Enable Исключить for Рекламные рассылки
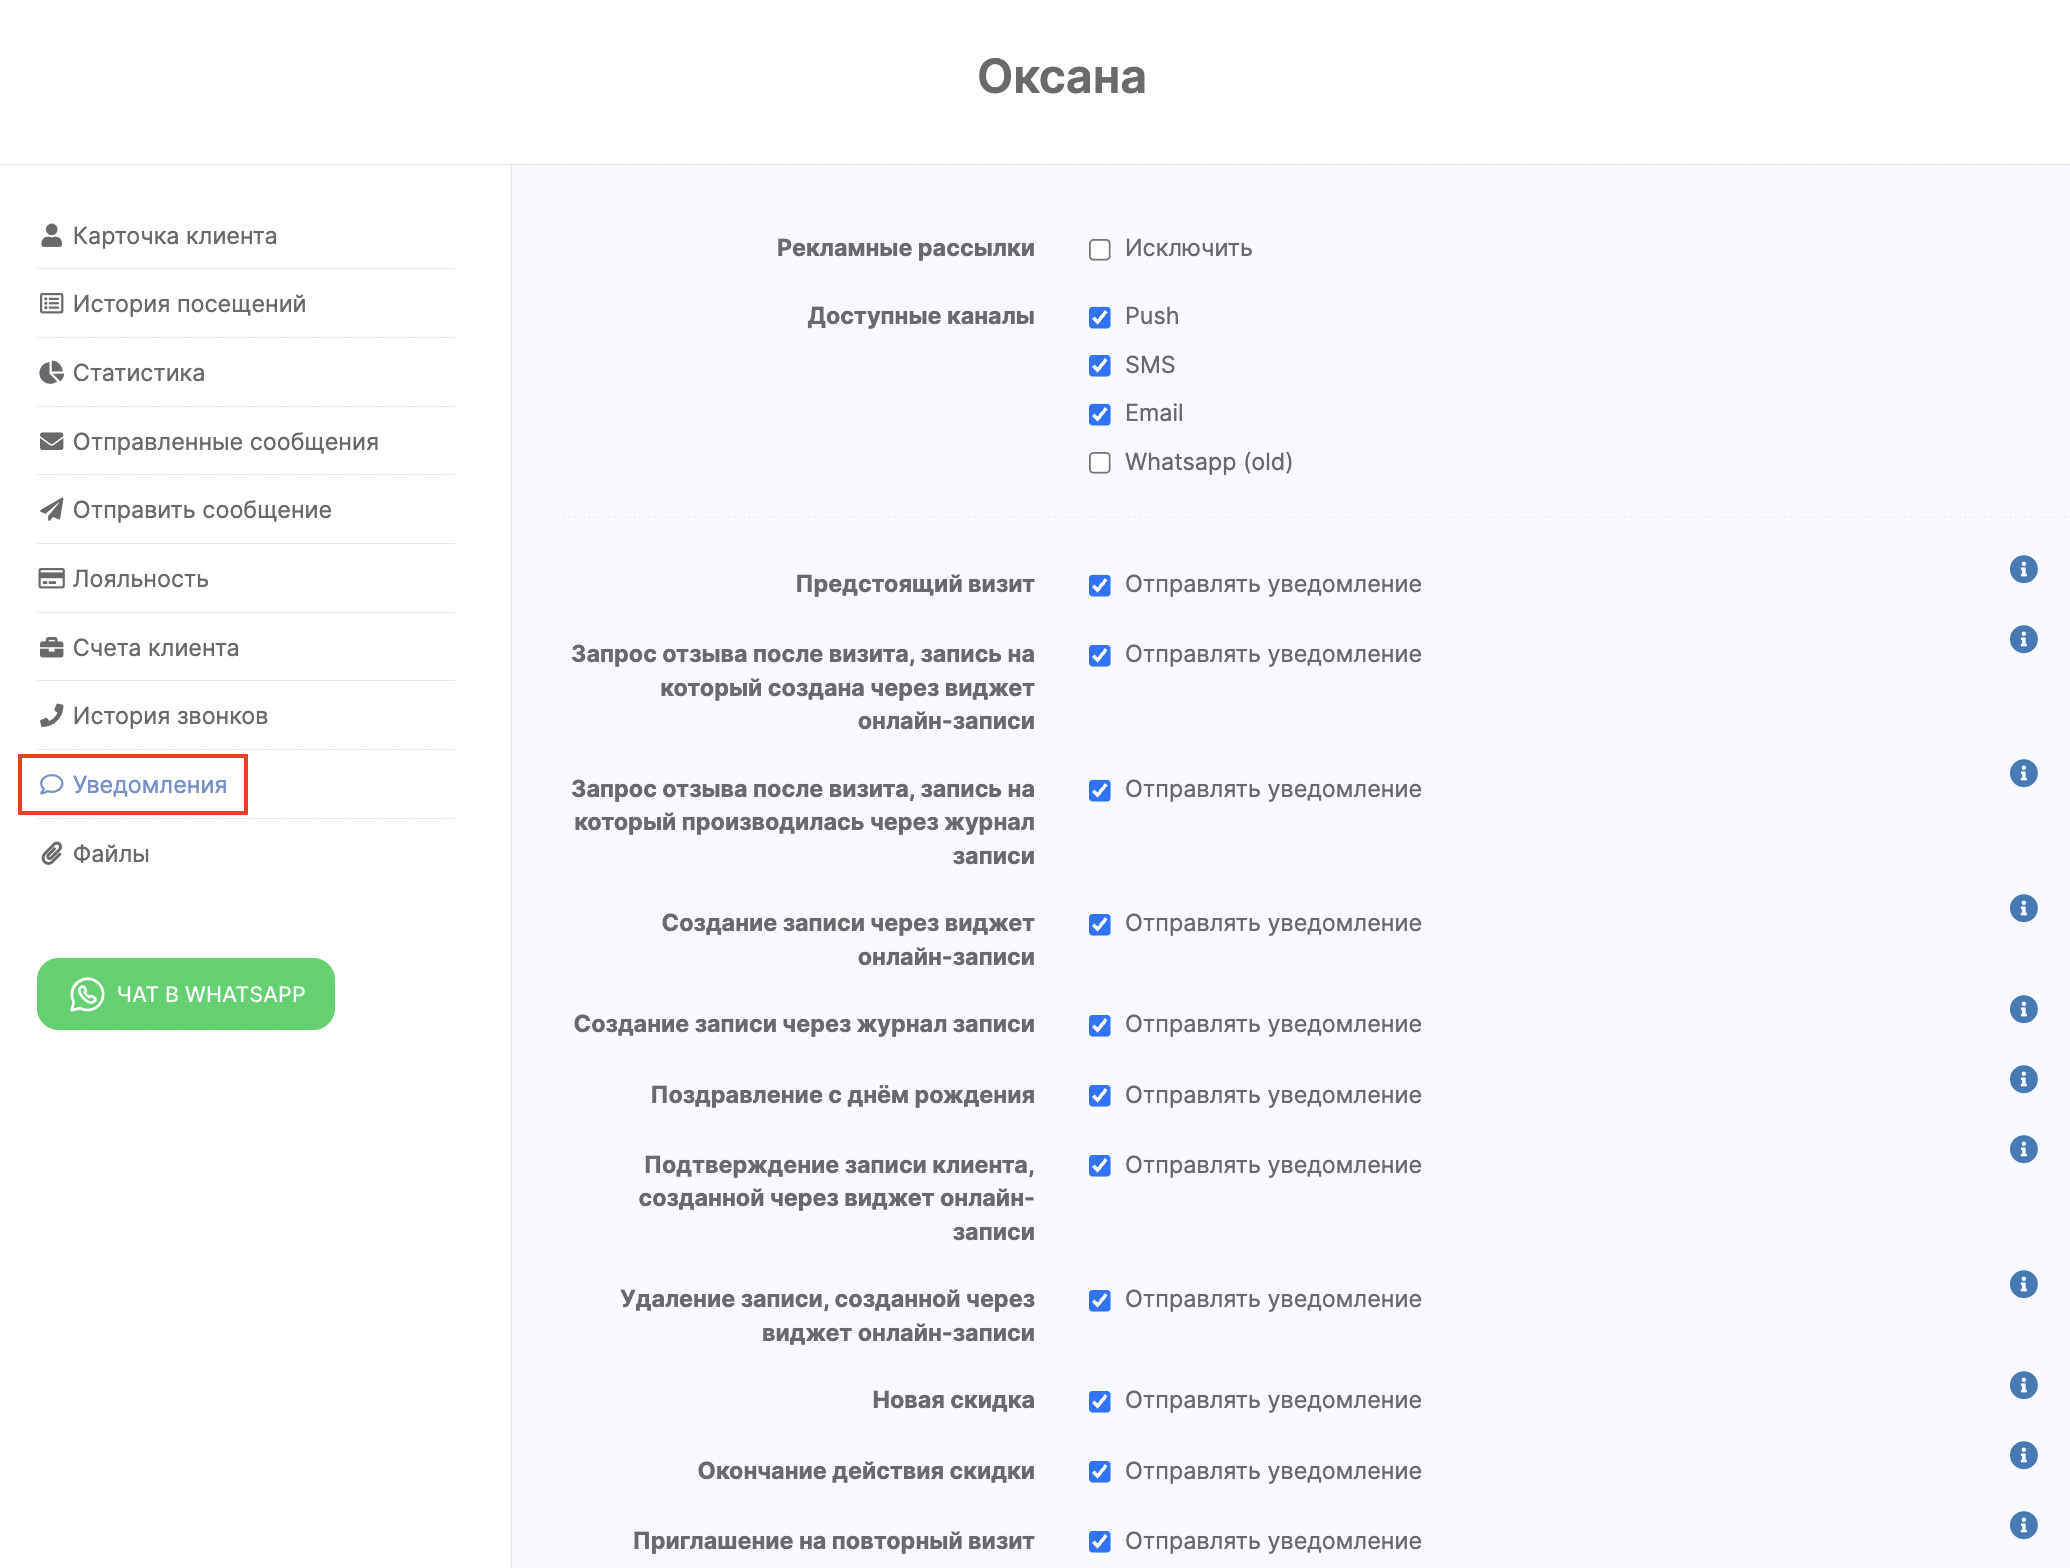 click(1100, 249)
